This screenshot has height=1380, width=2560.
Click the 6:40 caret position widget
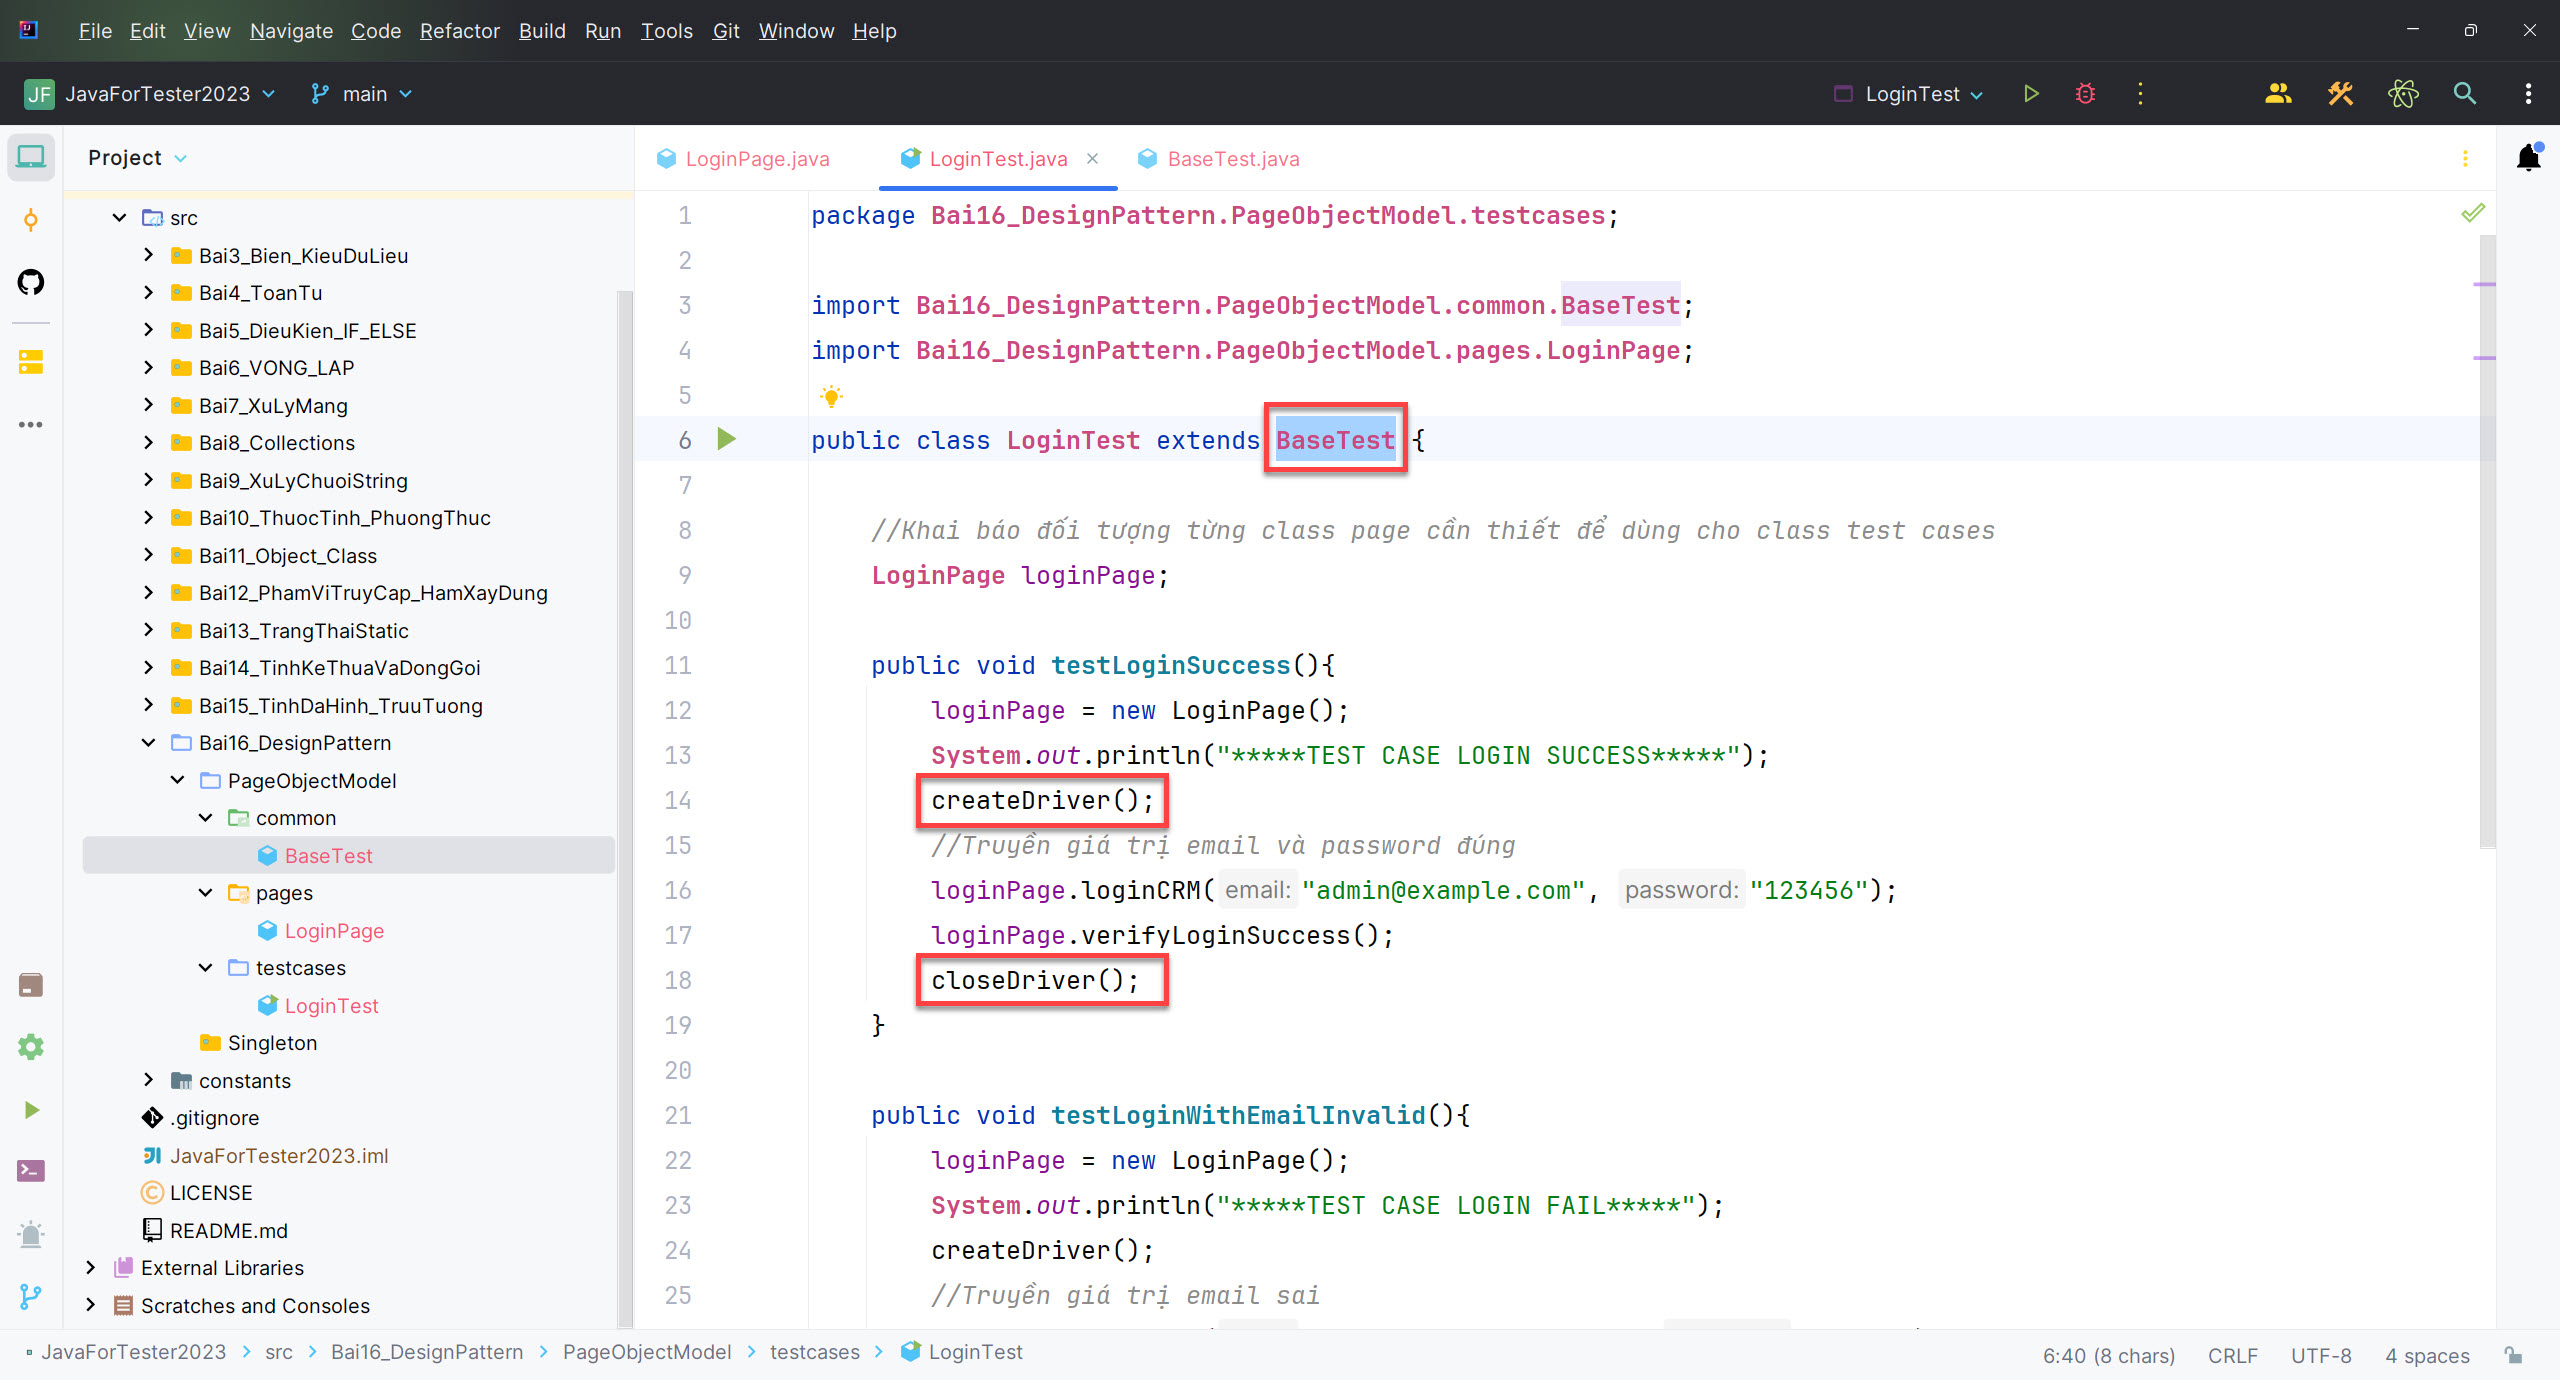tap(2108, 1356)
